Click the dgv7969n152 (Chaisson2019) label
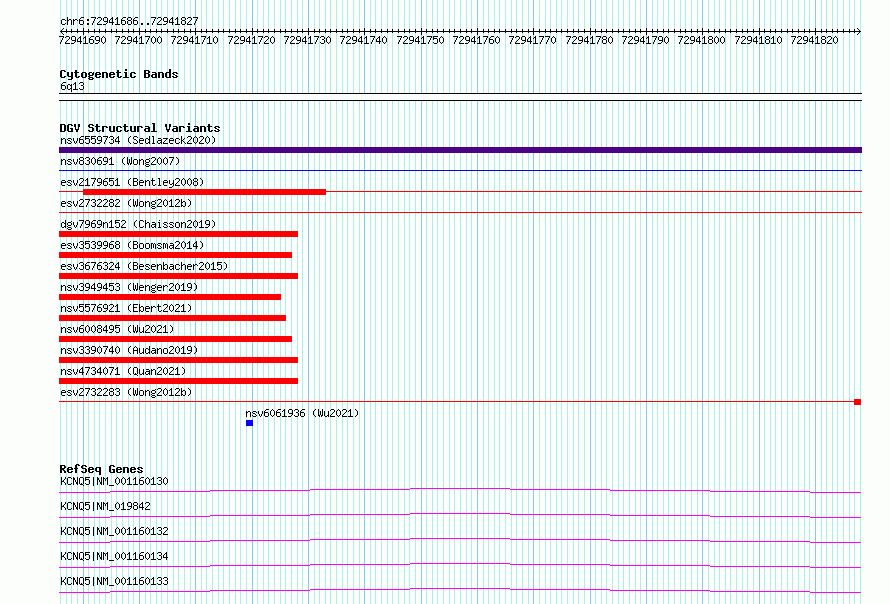 pos(138,224)
